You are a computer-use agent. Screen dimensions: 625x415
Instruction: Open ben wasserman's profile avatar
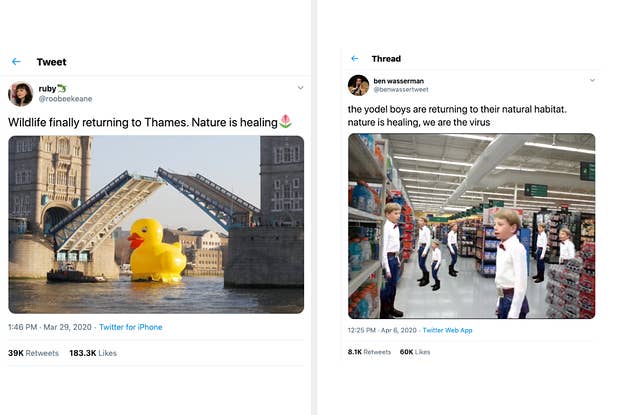[358, 85]
